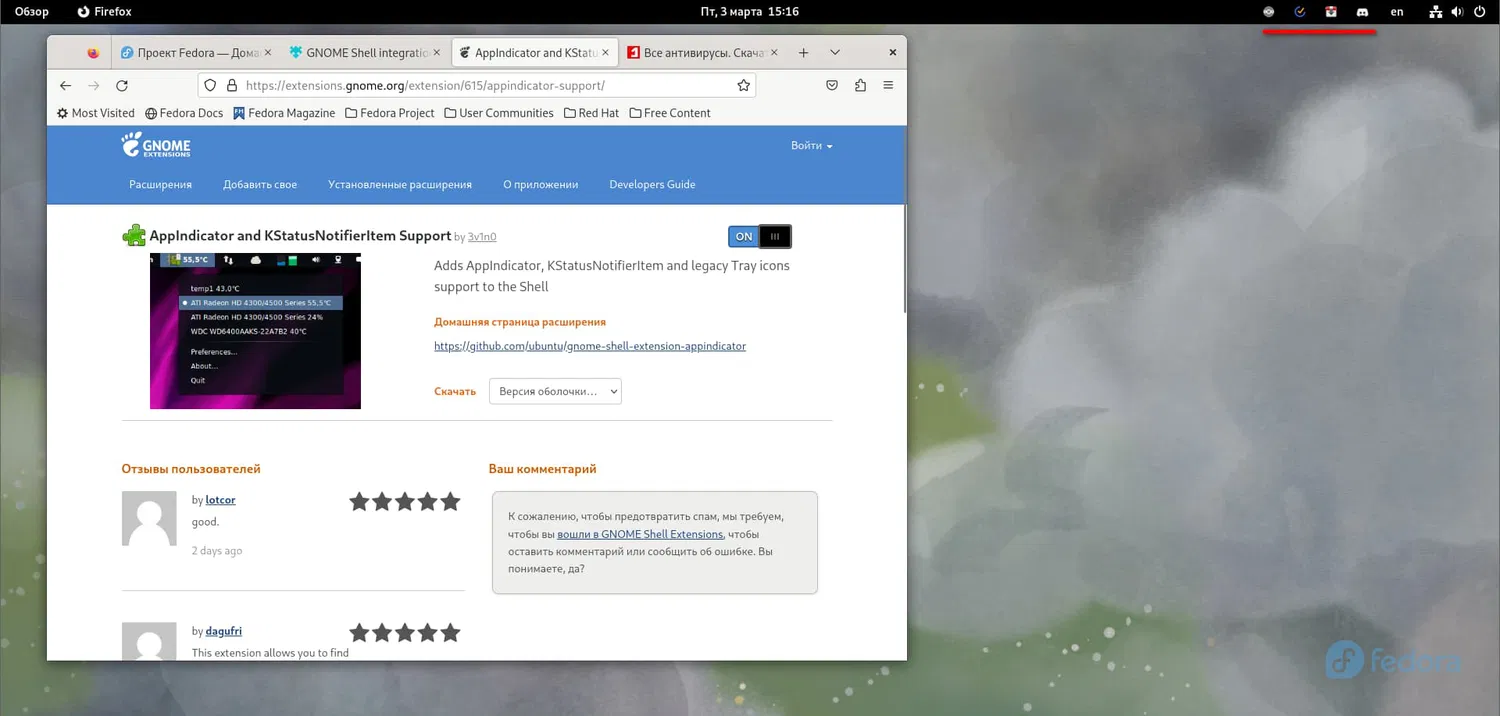The image size is (1500, 716).
Task: Open Firefox View pinned tab
Action: [93, 53]
